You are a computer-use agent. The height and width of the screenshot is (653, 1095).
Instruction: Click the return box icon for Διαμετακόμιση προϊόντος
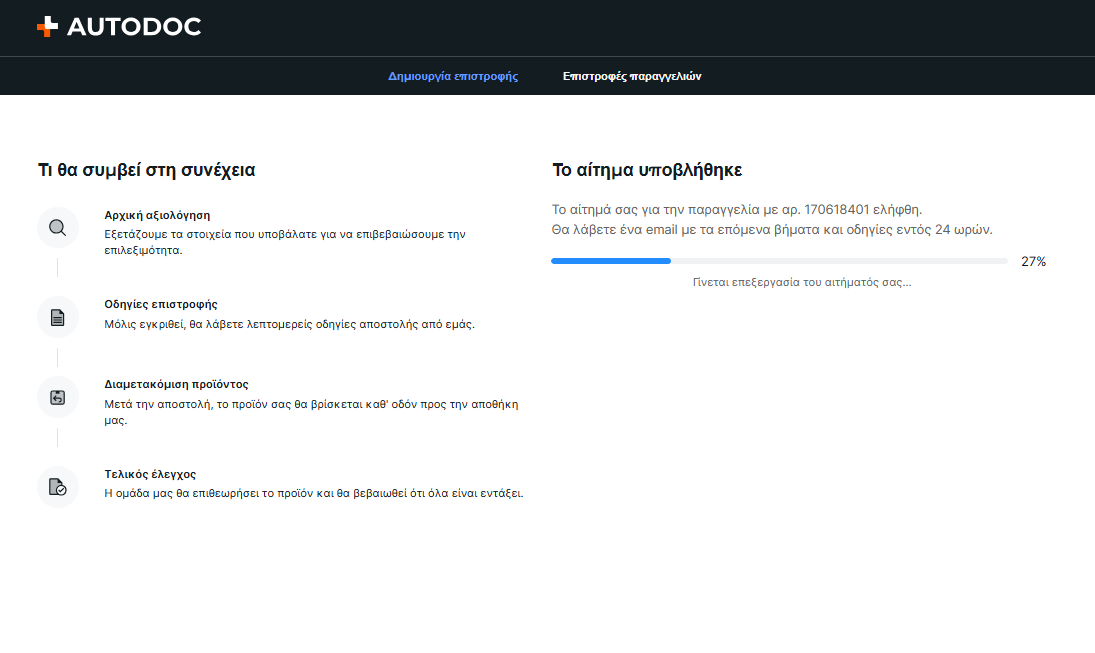(58, 397)
